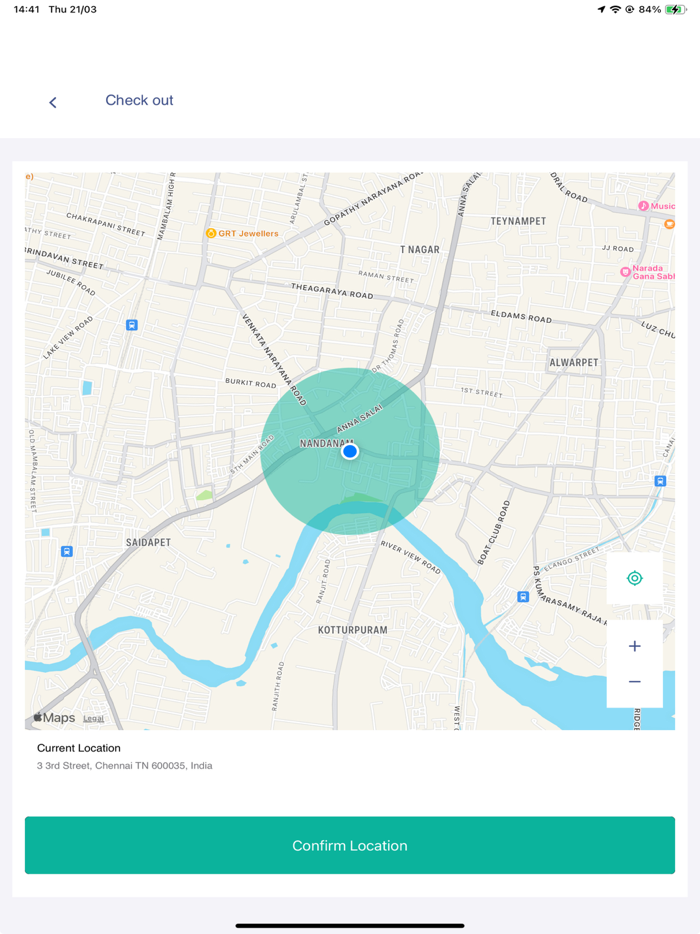This screenshot has height=934, width=700.
Task: Tap the ALWARPET label on map
Action: [574, 363]
